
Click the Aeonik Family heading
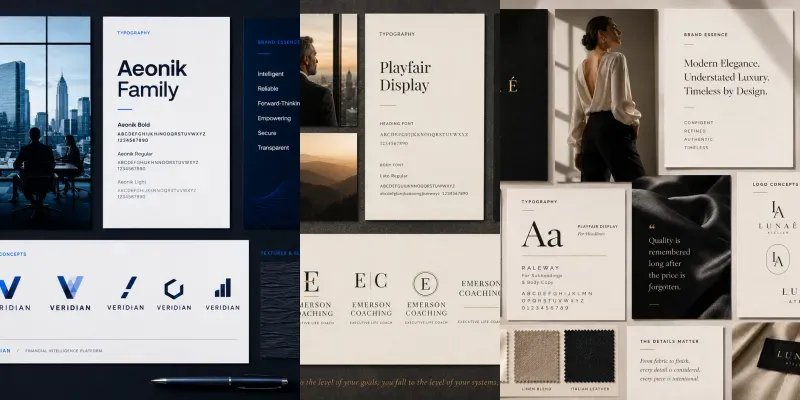click(152, 79)
